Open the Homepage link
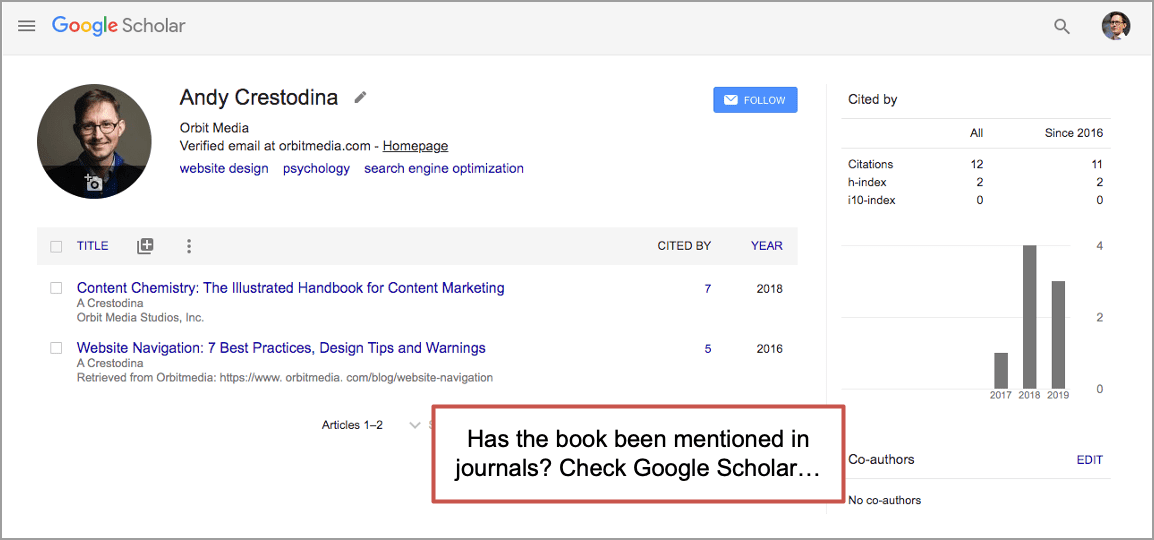The image size is (1154, 540). (415, 146)
